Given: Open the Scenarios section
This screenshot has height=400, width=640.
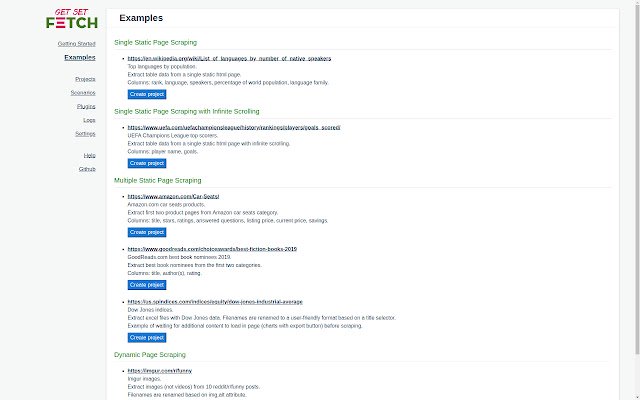Looking at the screenshot, I should 83,92.
